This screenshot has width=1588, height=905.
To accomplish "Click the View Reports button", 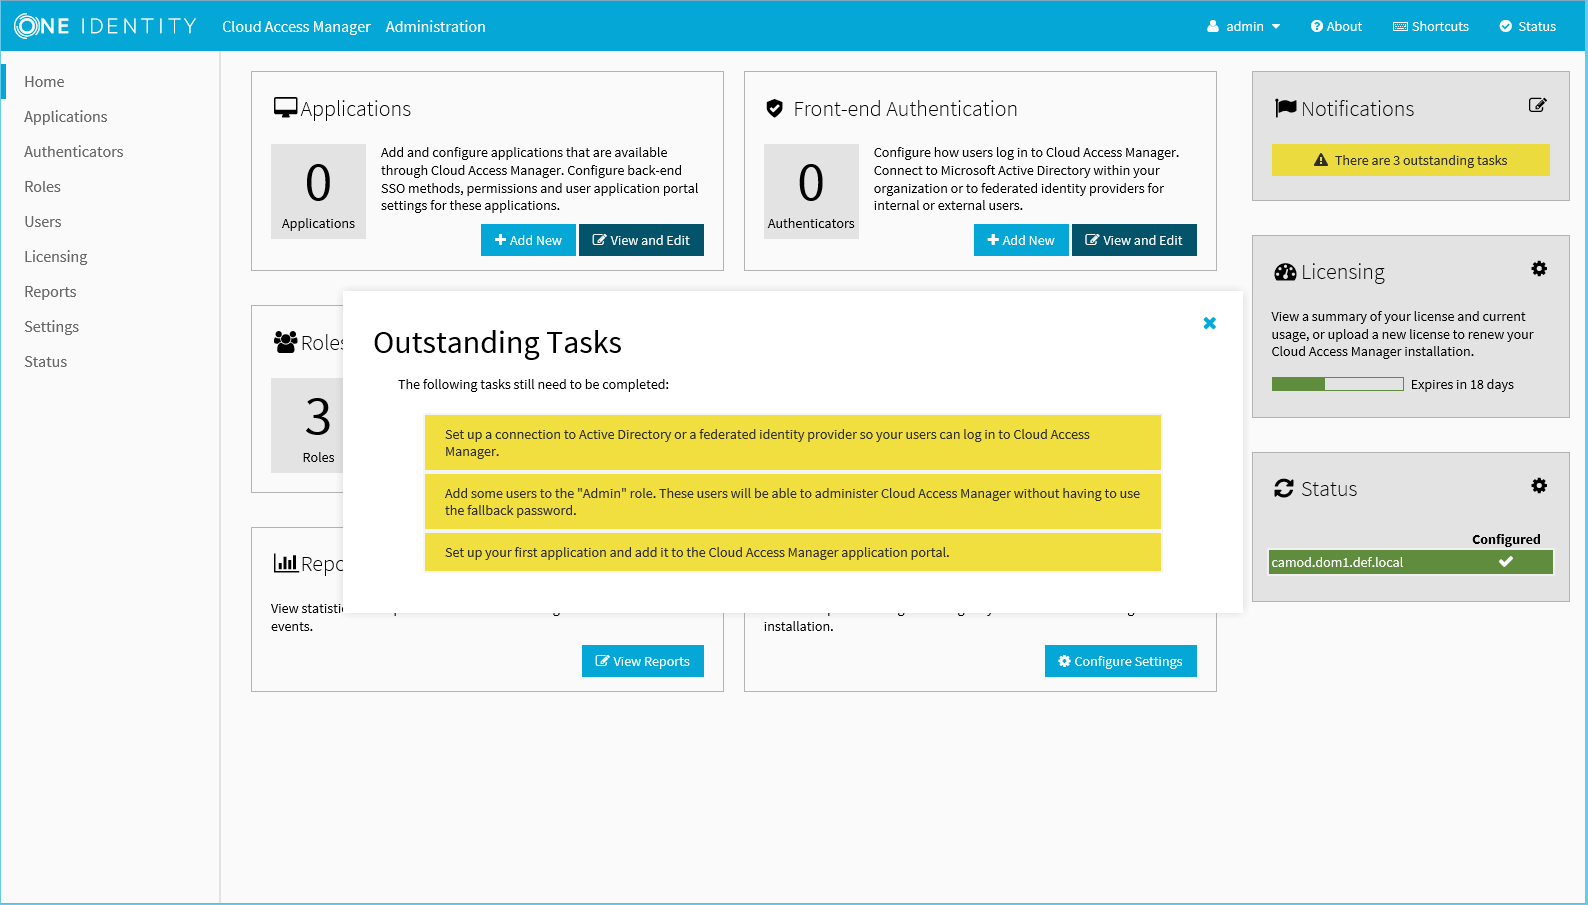I will [643, 661].
